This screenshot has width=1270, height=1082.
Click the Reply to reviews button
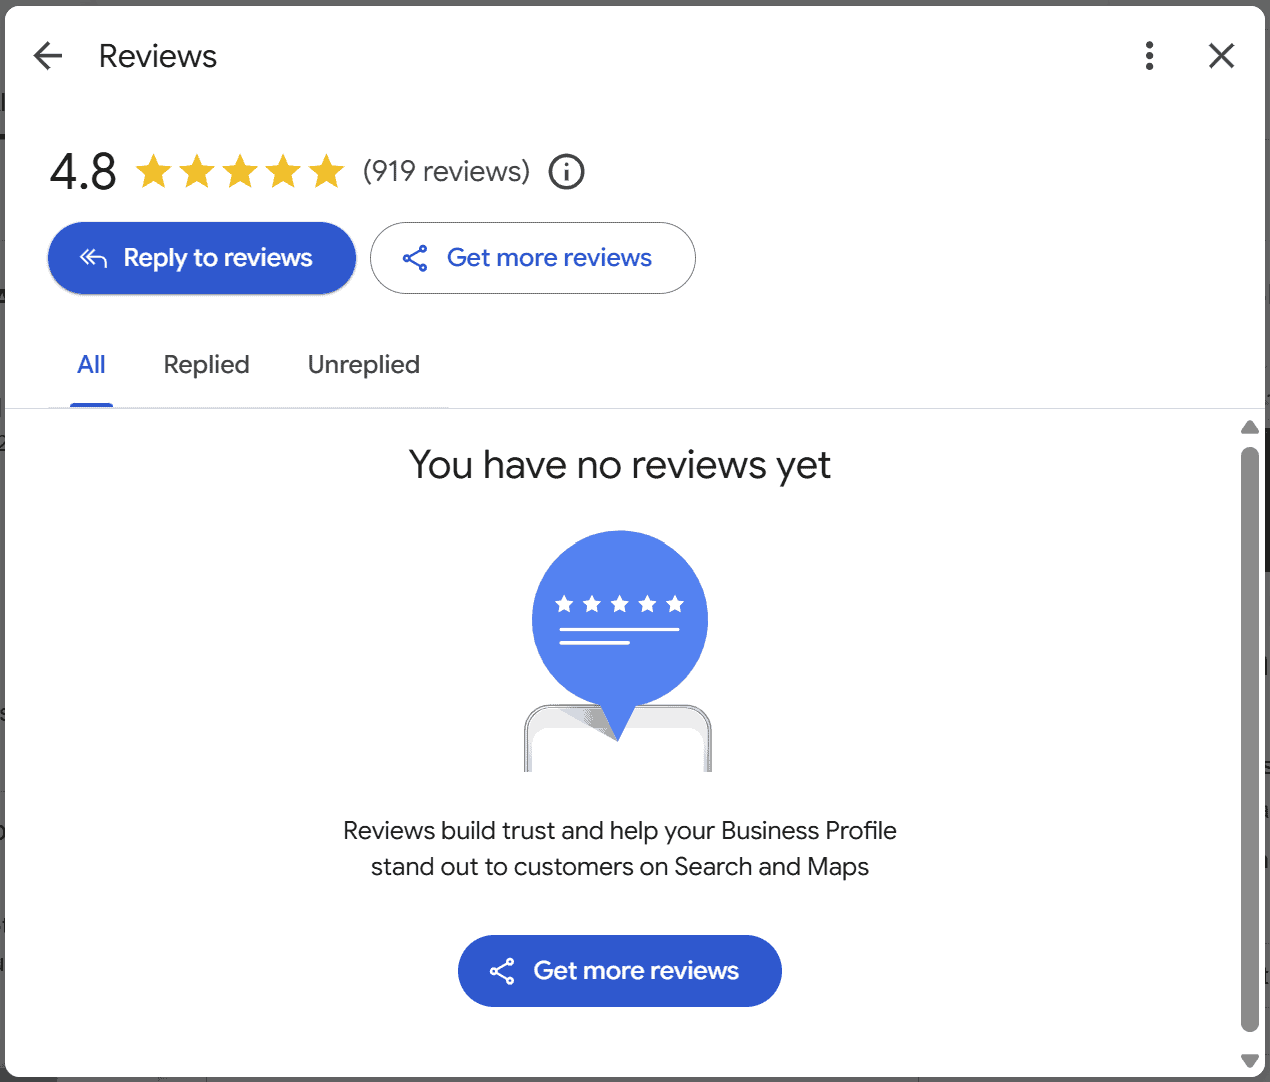(202, 258)
